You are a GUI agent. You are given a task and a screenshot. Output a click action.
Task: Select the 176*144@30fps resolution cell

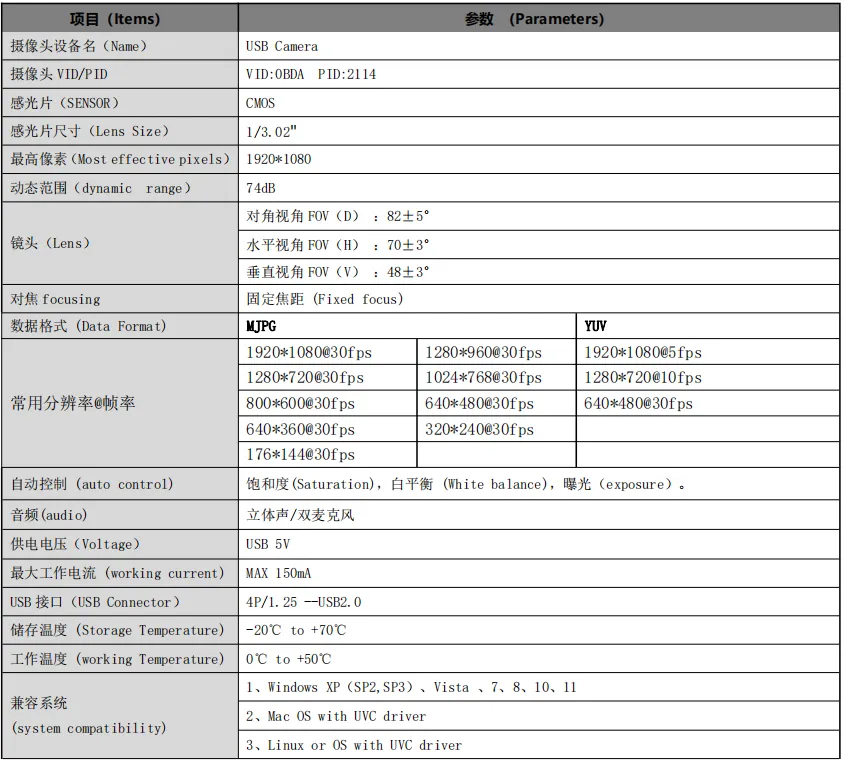click(300, 455)
